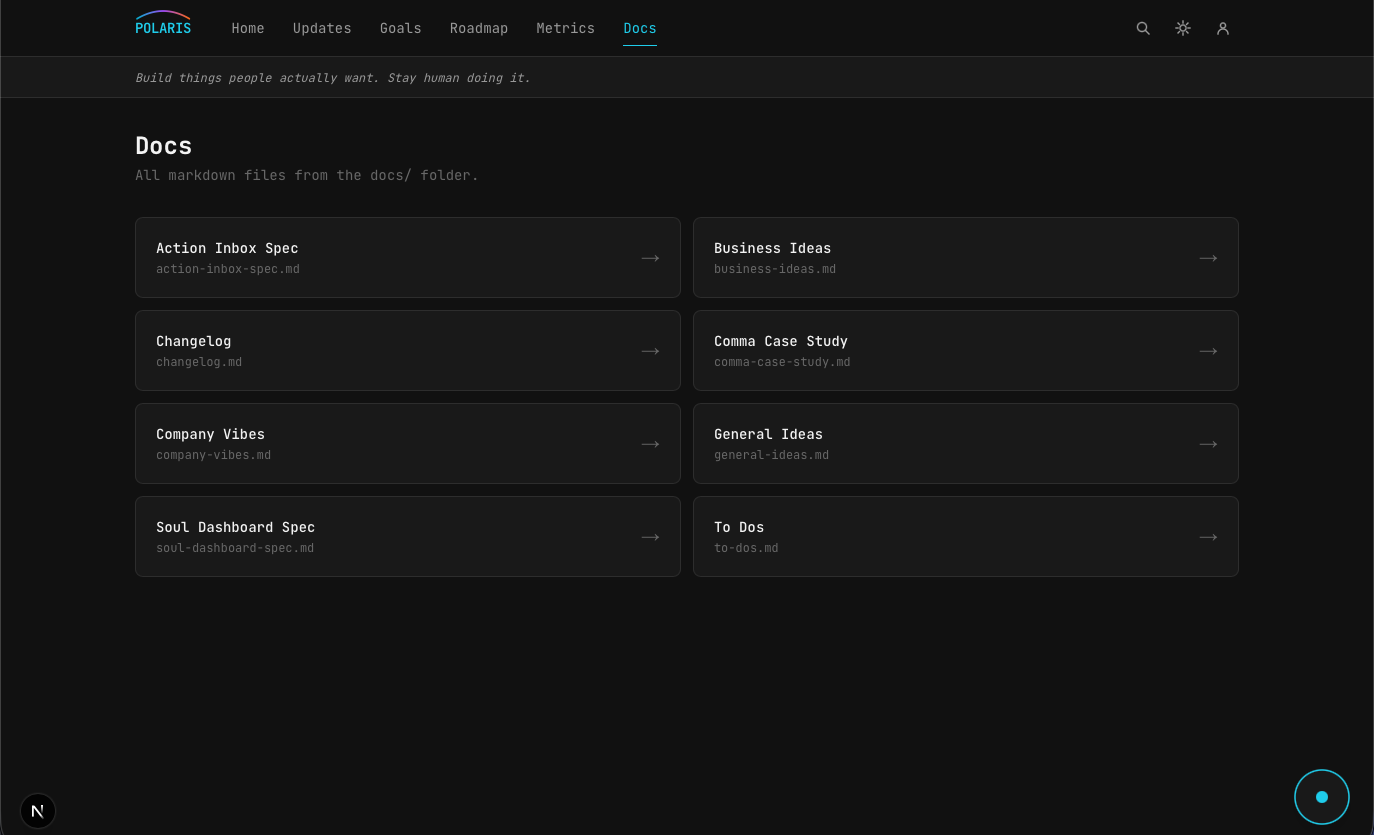This screenshot has width=1374, height=835.
Task: Navigate to Goals
Action: tap(400, 28)
